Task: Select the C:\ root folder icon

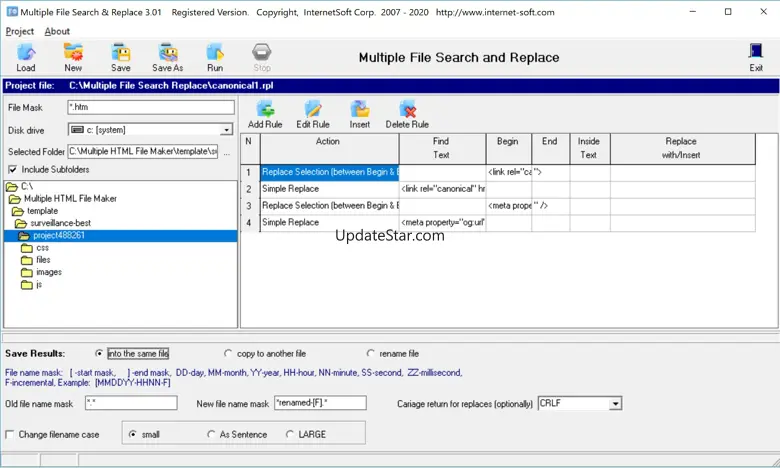Action: pyautogui.click(x=12, y=187)
